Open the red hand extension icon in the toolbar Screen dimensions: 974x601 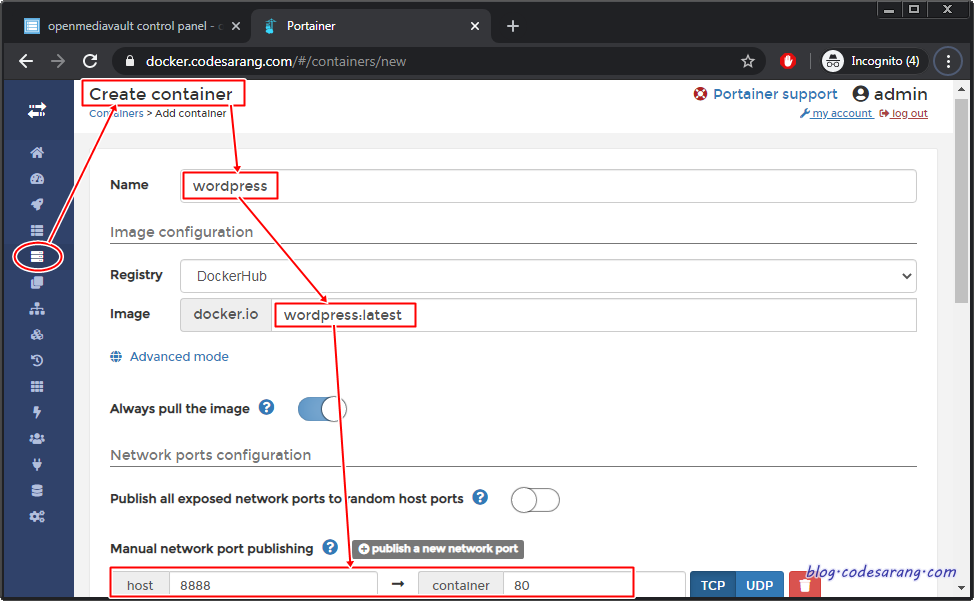click(788, 61)
